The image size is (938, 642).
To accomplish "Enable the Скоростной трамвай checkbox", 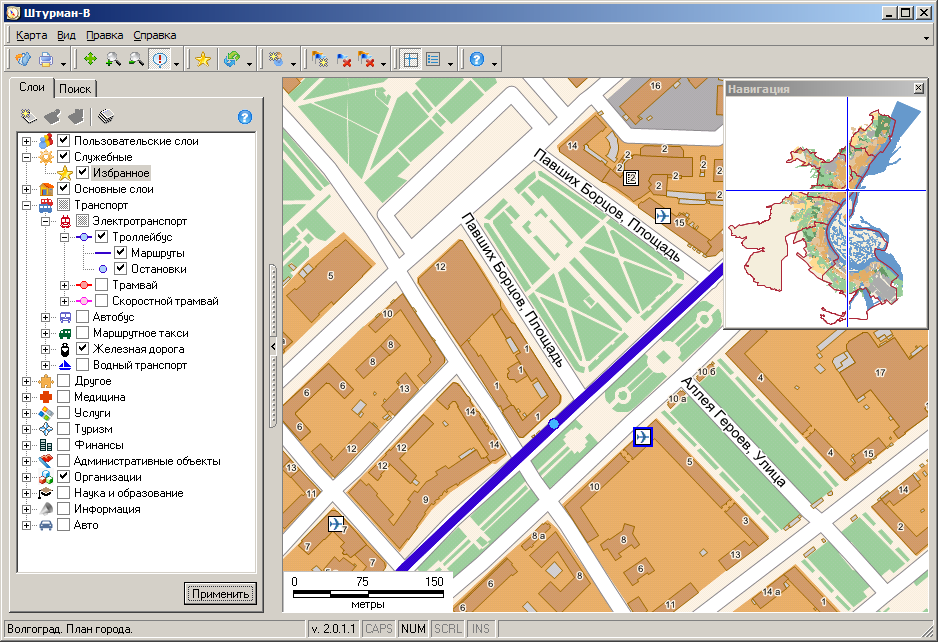I will 102,300.
